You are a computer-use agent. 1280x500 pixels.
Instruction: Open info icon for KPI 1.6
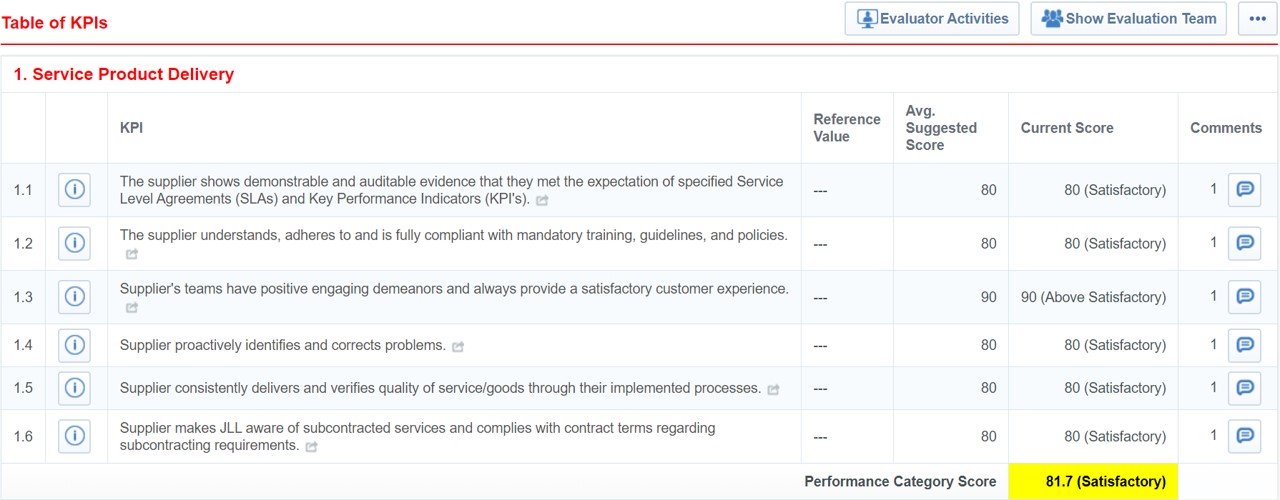(74, 436)
